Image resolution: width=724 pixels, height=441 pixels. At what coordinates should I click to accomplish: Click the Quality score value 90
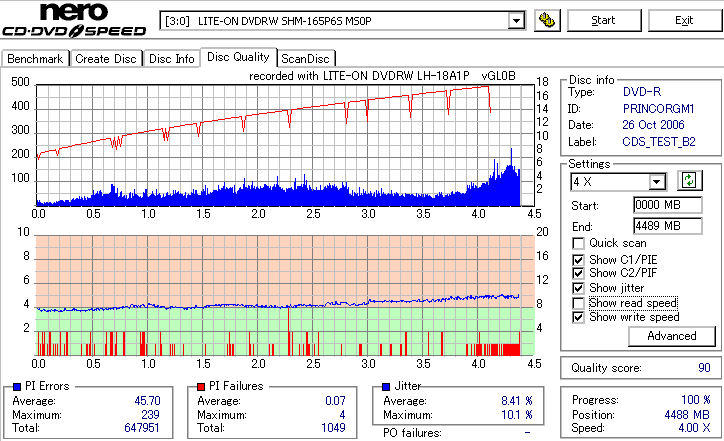[x=704, y=368]
